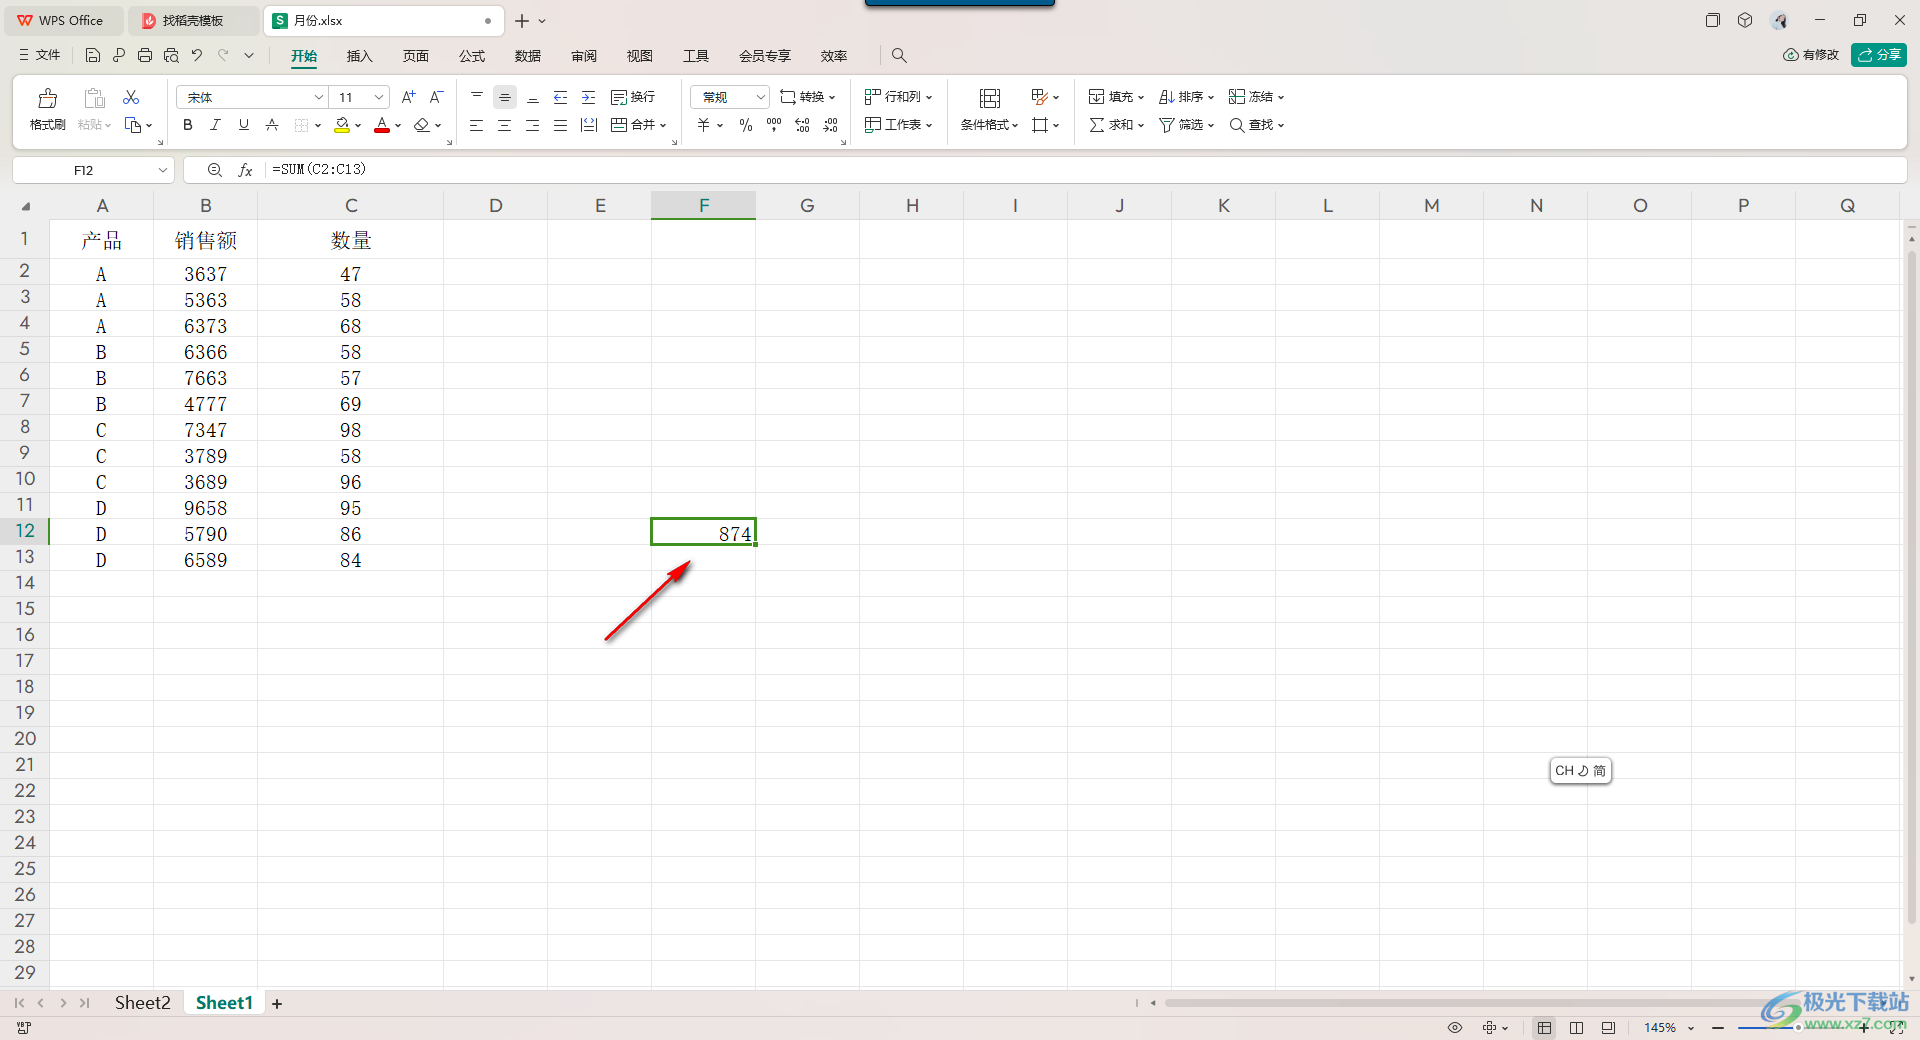Image resolution: width=1920 pixels, height=1040 pixels.
Task: Click the zoom out minus icon
Action: click(1718, 1027)
